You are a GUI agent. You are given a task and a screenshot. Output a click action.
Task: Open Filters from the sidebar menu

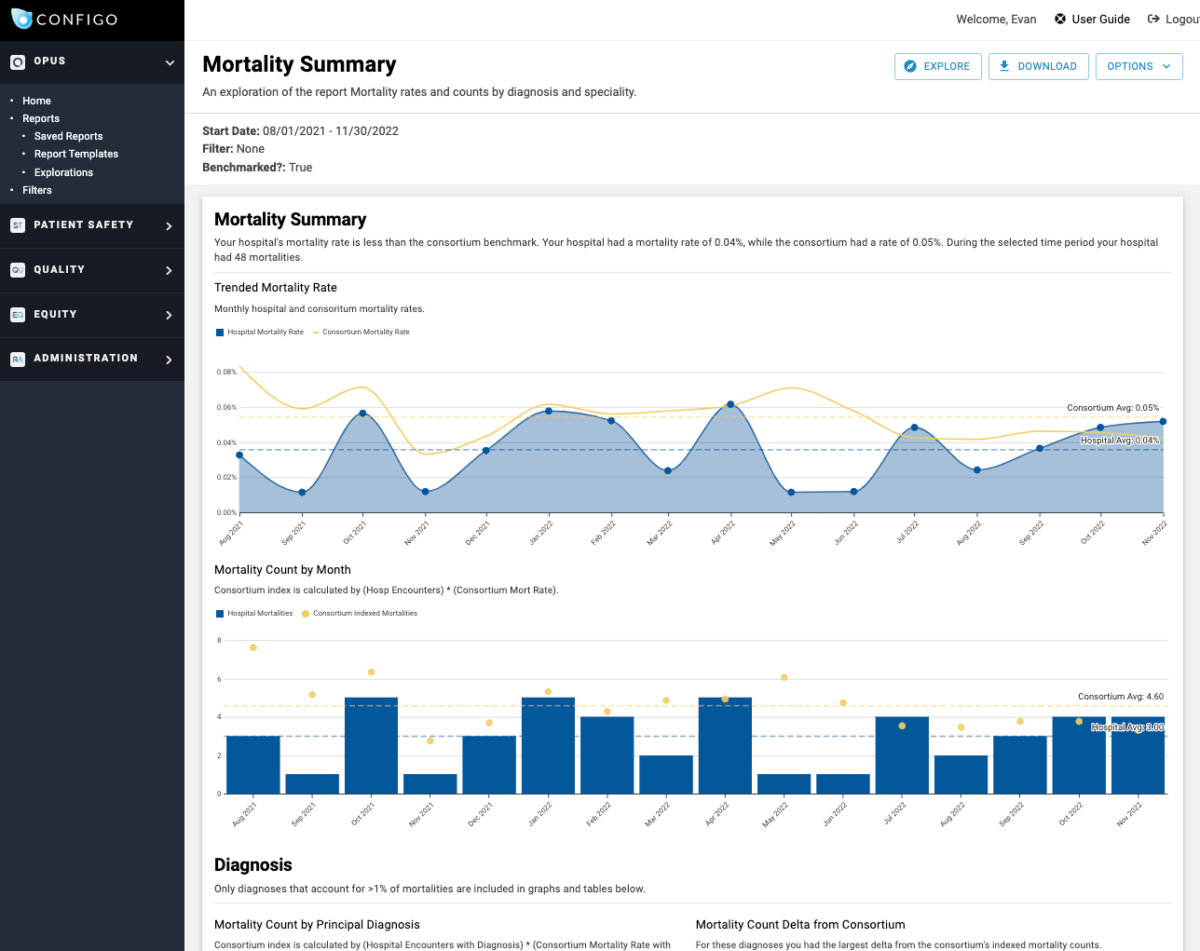(37, 189)
